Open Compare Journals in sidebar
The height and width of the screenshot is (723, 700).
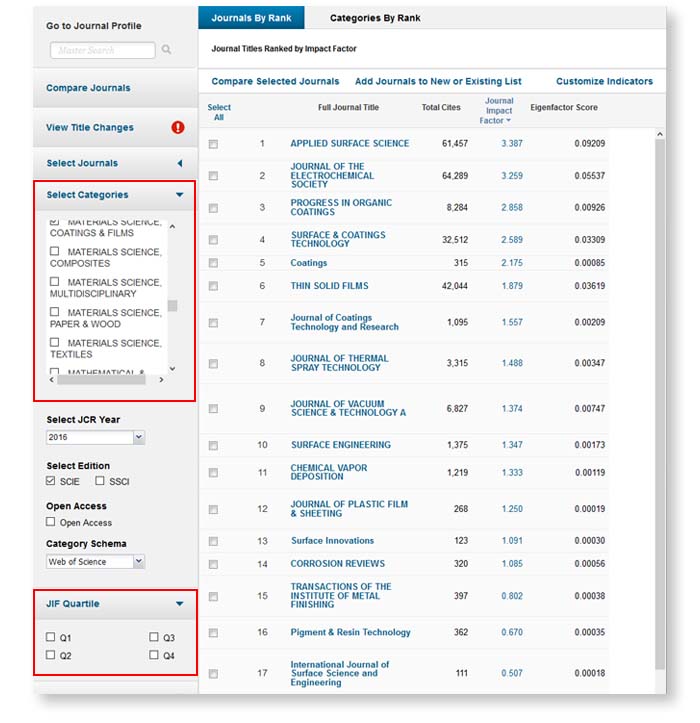pyautogui.click(x=88, y=88)
